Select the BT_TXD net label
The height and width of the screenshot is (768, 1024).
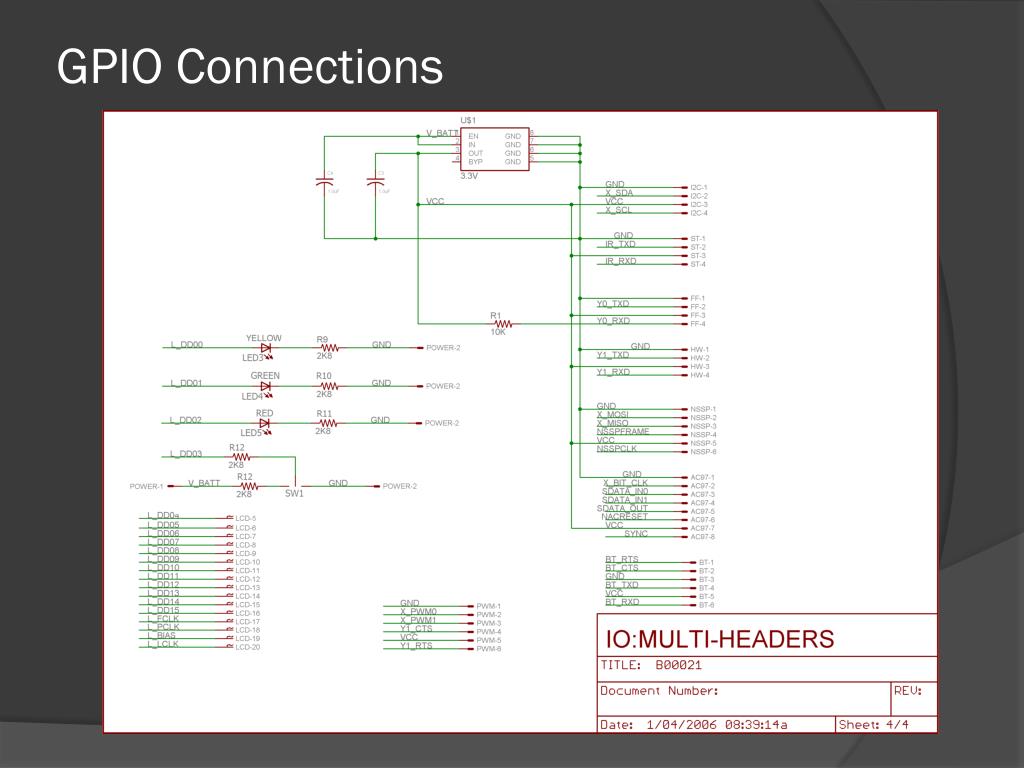click(622, 585)
